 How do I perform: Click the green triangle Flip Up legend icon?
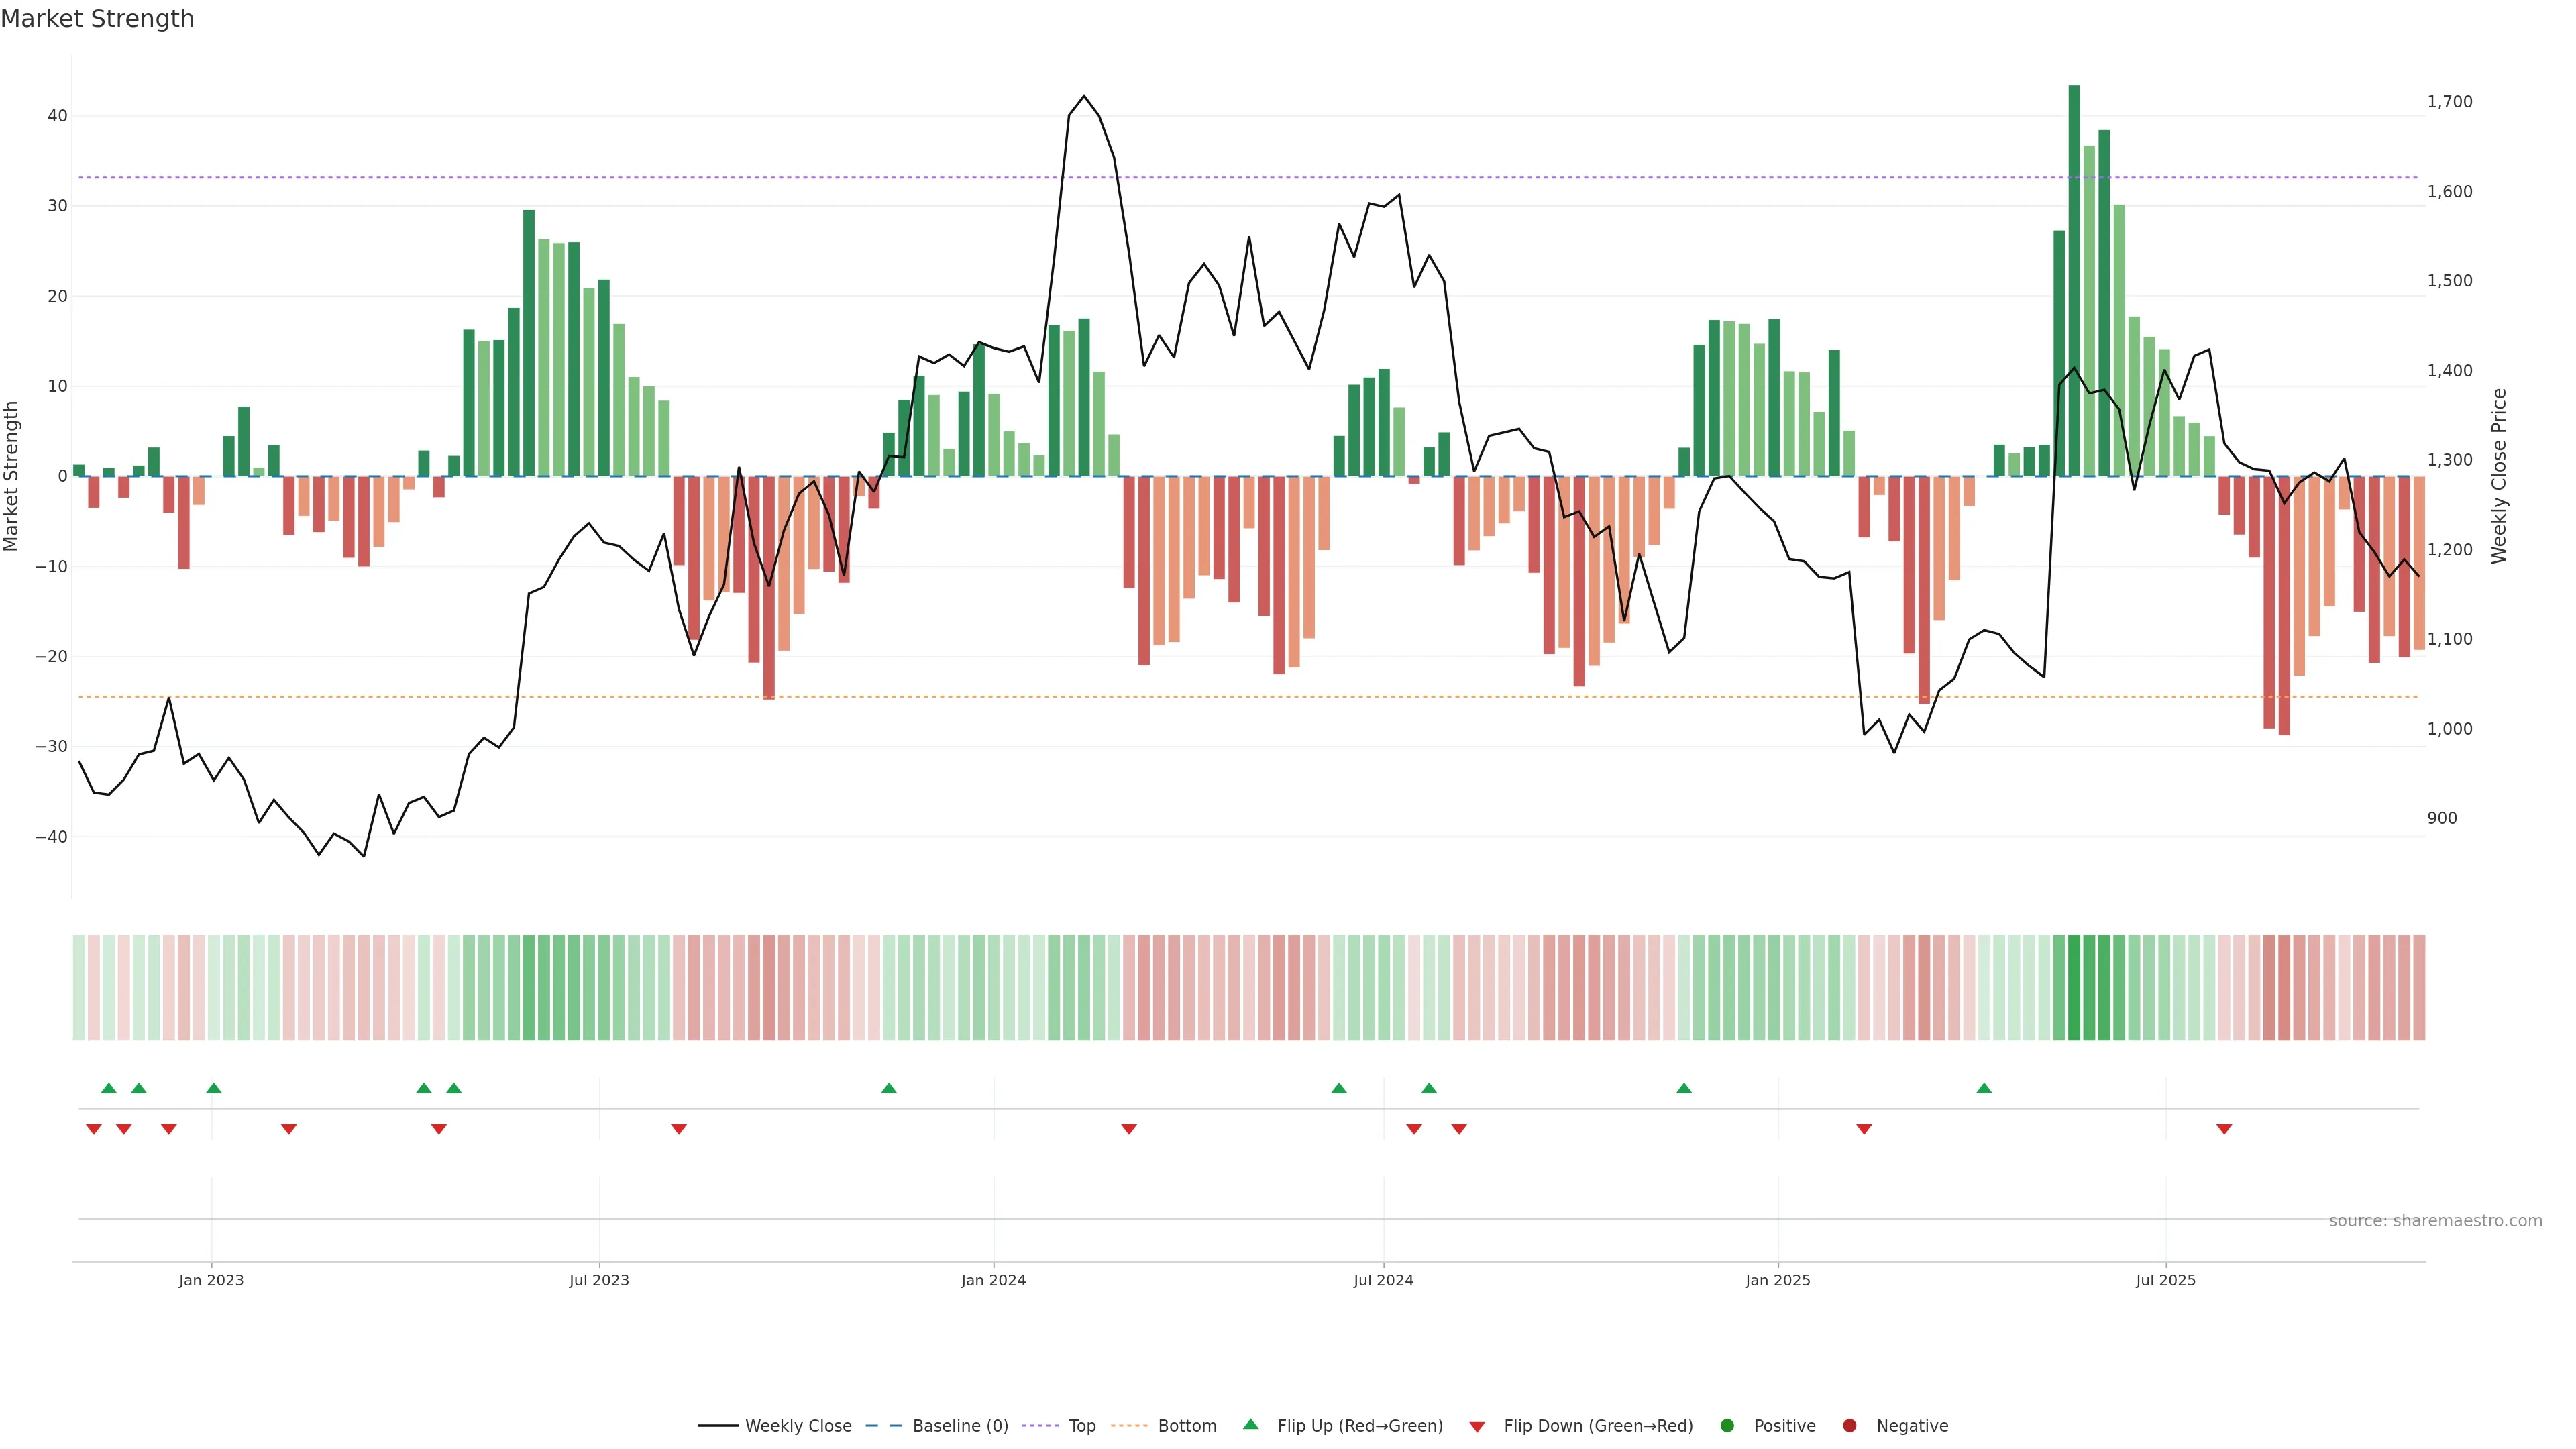pyautogui.click(x=1250, y=1425)
